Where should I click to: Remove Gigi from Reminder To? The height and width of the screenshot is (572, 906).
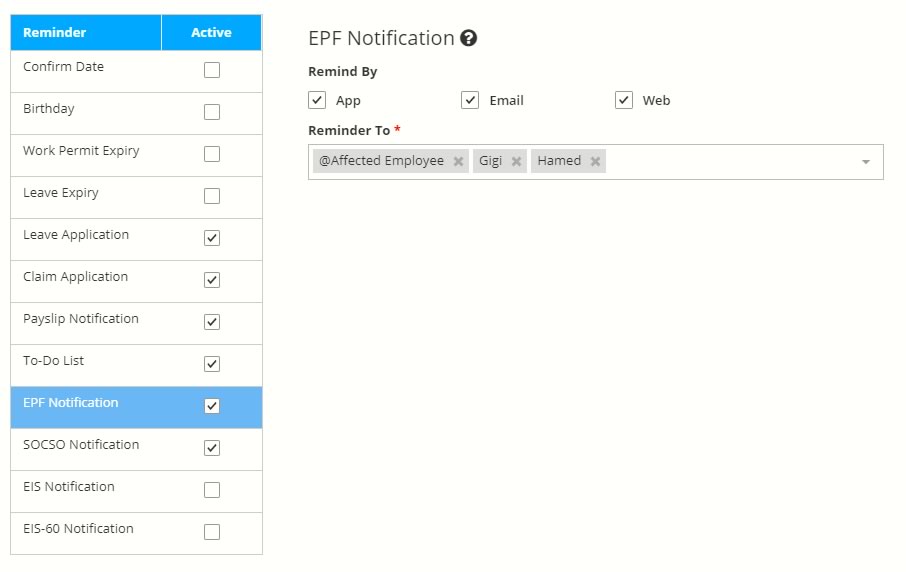(516, 162)
